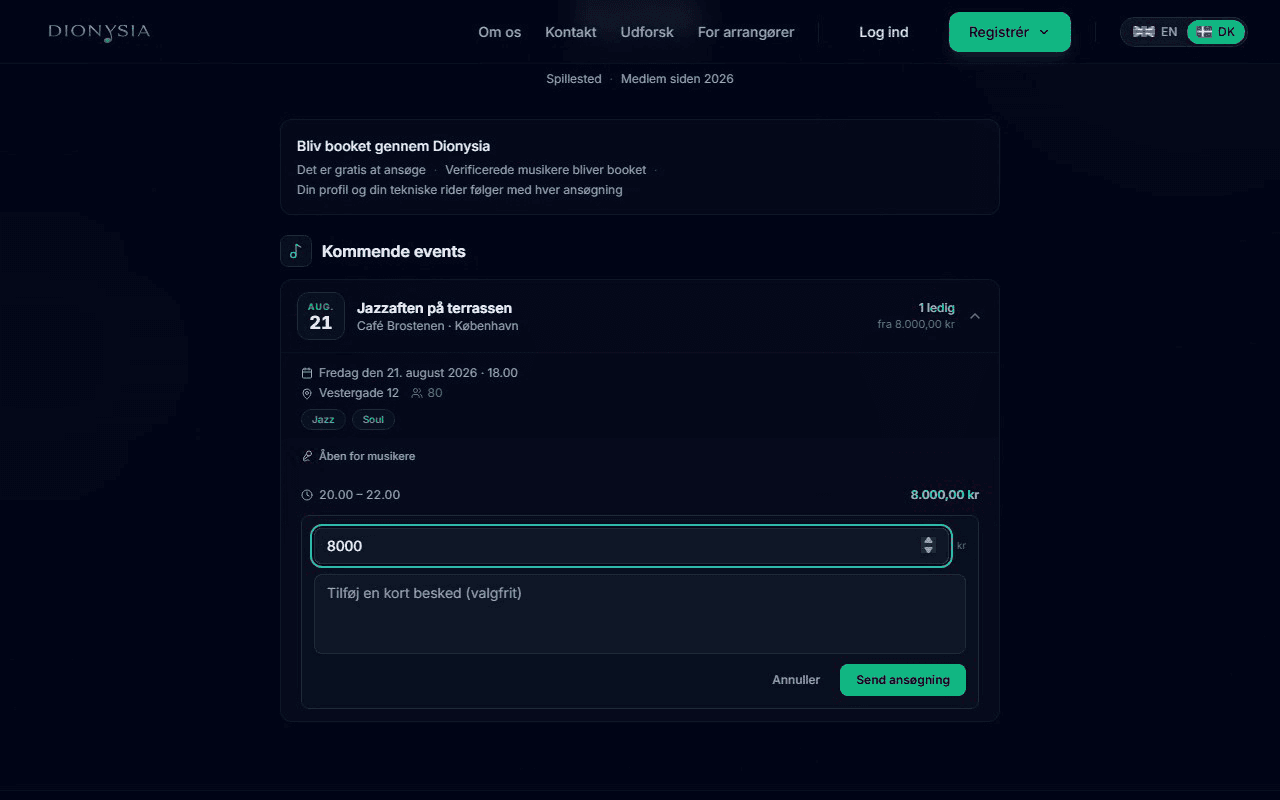Viewport: 1280px width, 800px height.
Task: Open the Registrér dropdown
Action: click(x=1009, y=32)
